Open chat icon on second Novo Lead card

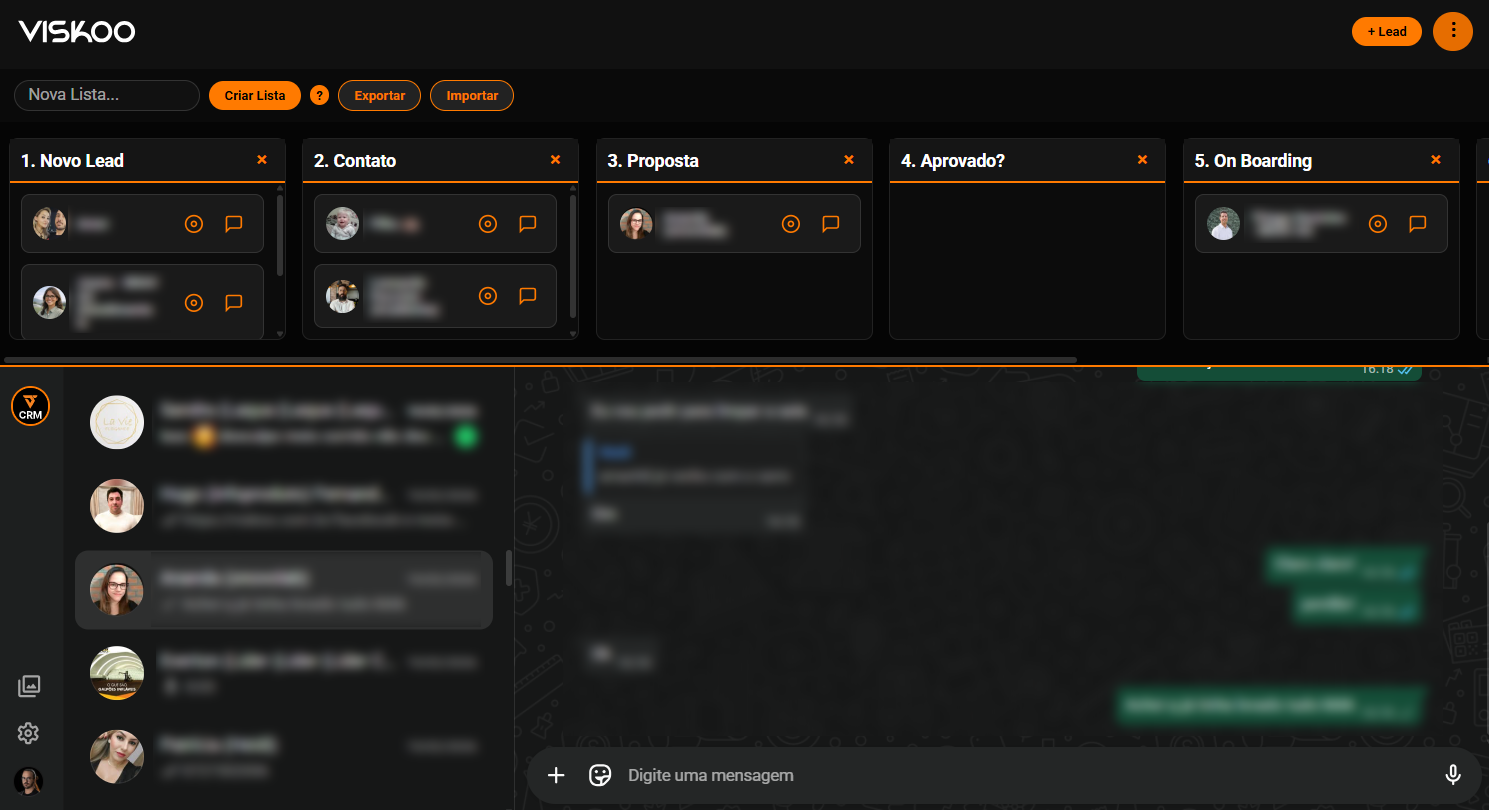click(x=234, y=302)
